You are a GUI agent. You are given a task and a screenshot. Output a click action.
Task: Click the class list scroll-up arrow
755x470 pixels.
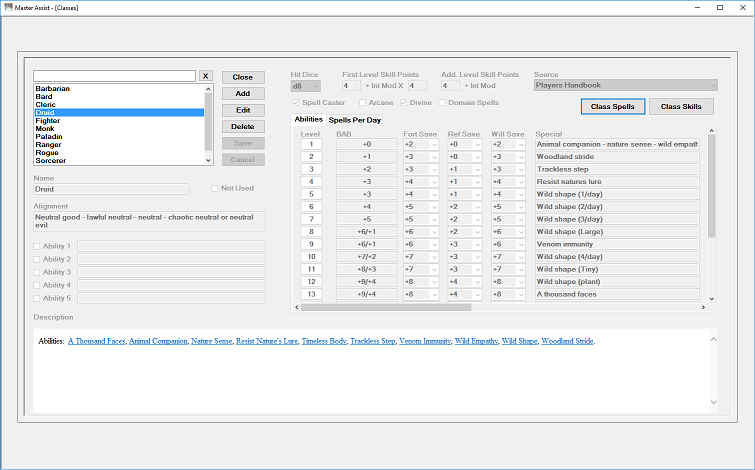coord(208,89)
